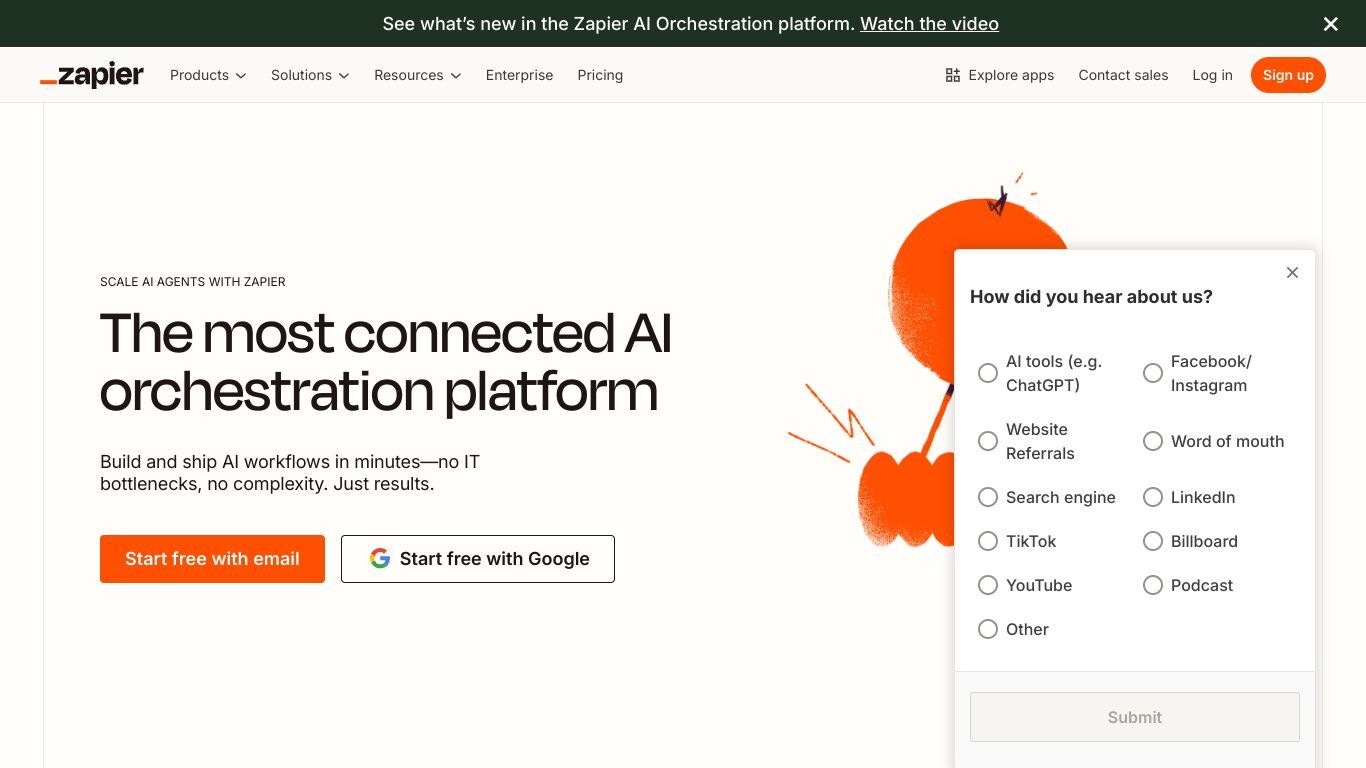Screen dimensions: 1366x768
Task: Click the survey Submit button
Action: point(1135,717)
